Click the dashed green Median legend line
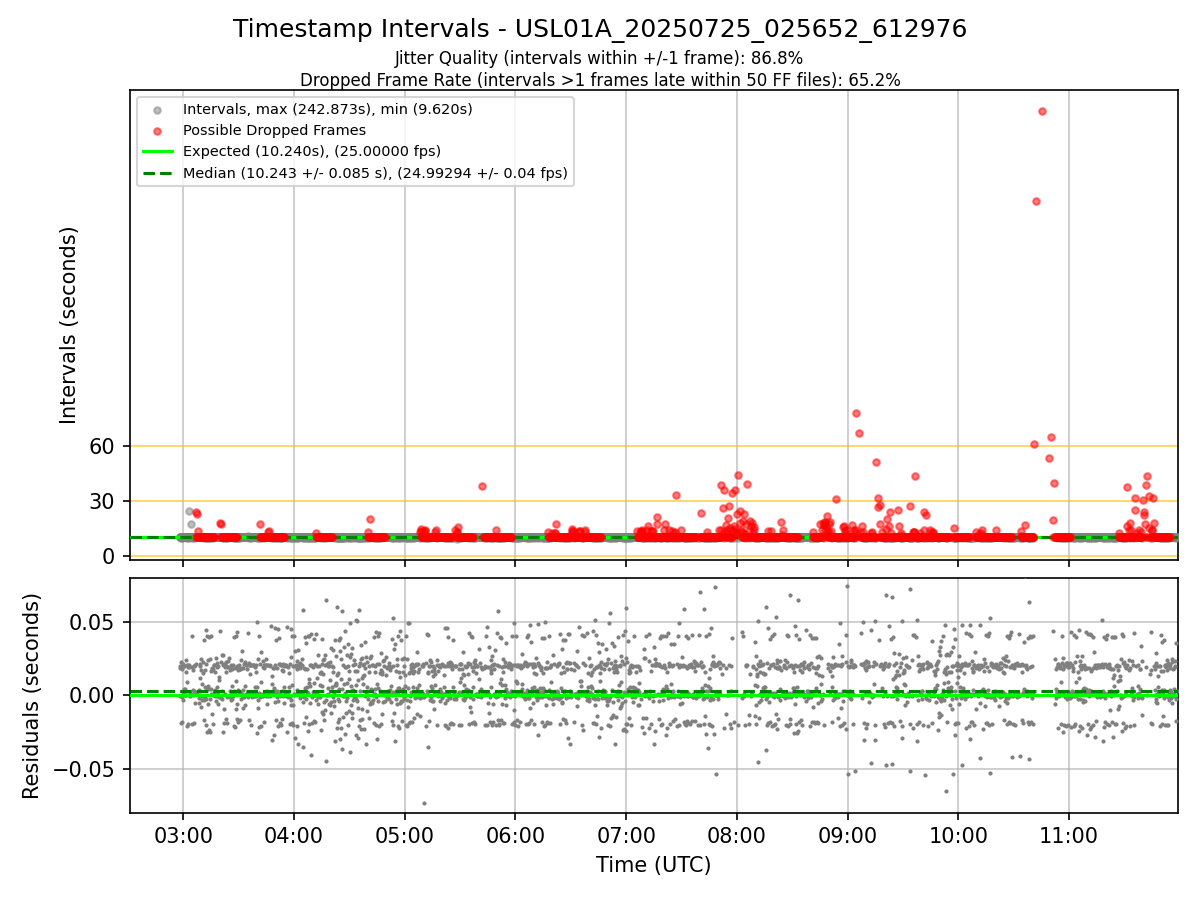 point(157,173)
